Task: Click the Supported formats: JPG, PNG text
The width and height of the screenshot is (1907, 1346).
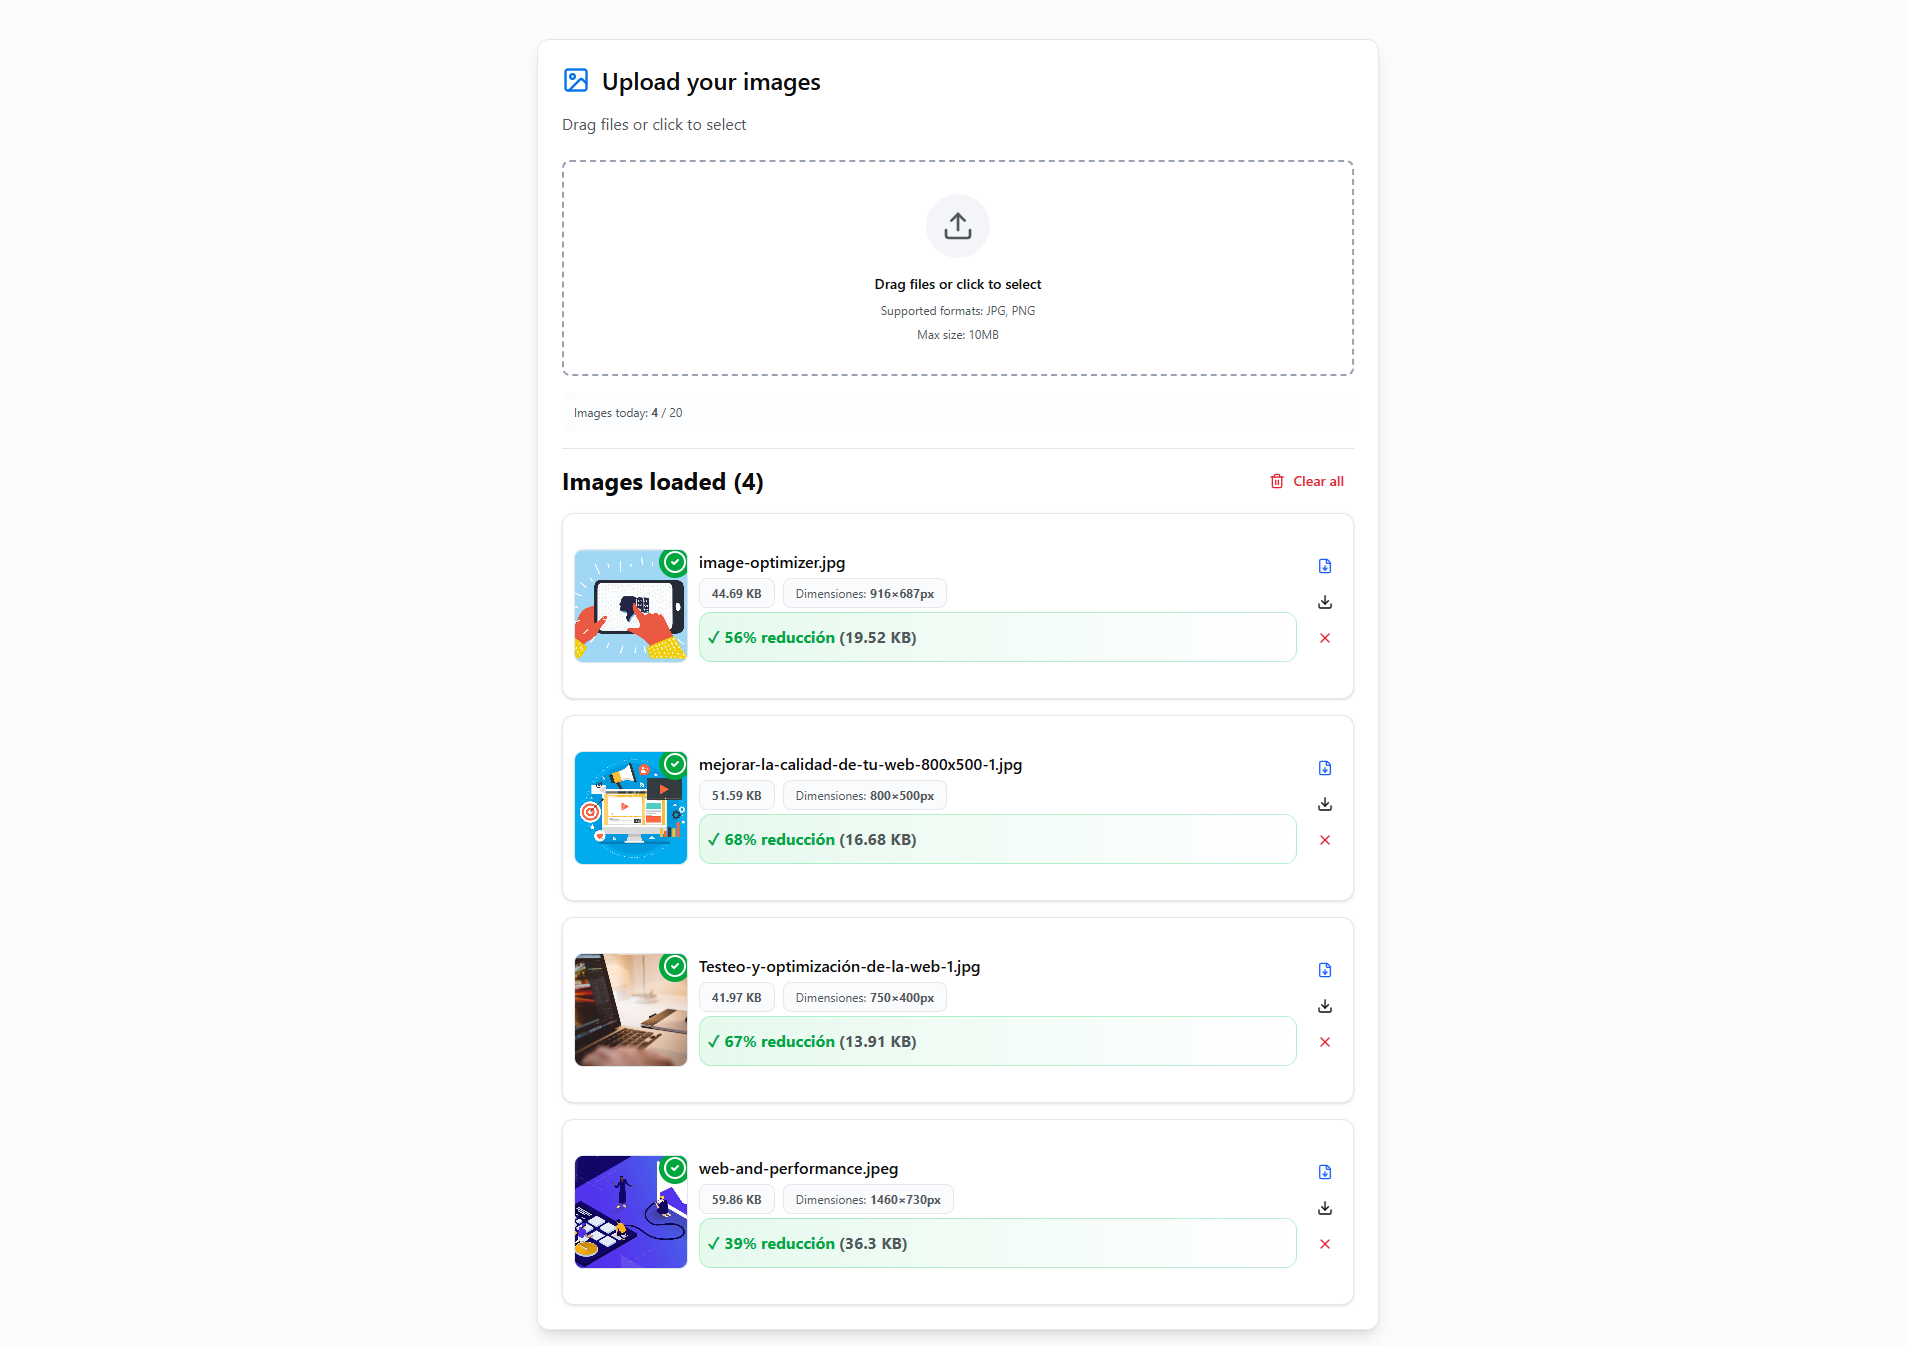Action: [957, 311]
